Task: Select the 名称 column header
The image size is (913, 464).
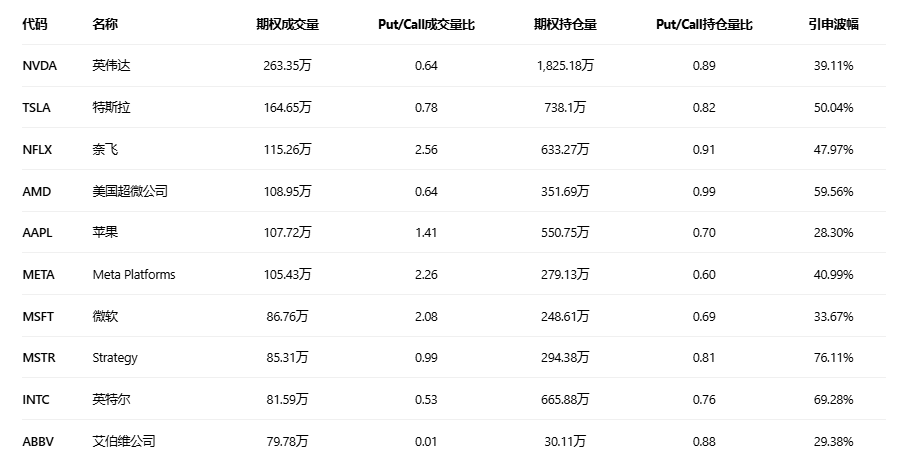Action: click(104, 24)
